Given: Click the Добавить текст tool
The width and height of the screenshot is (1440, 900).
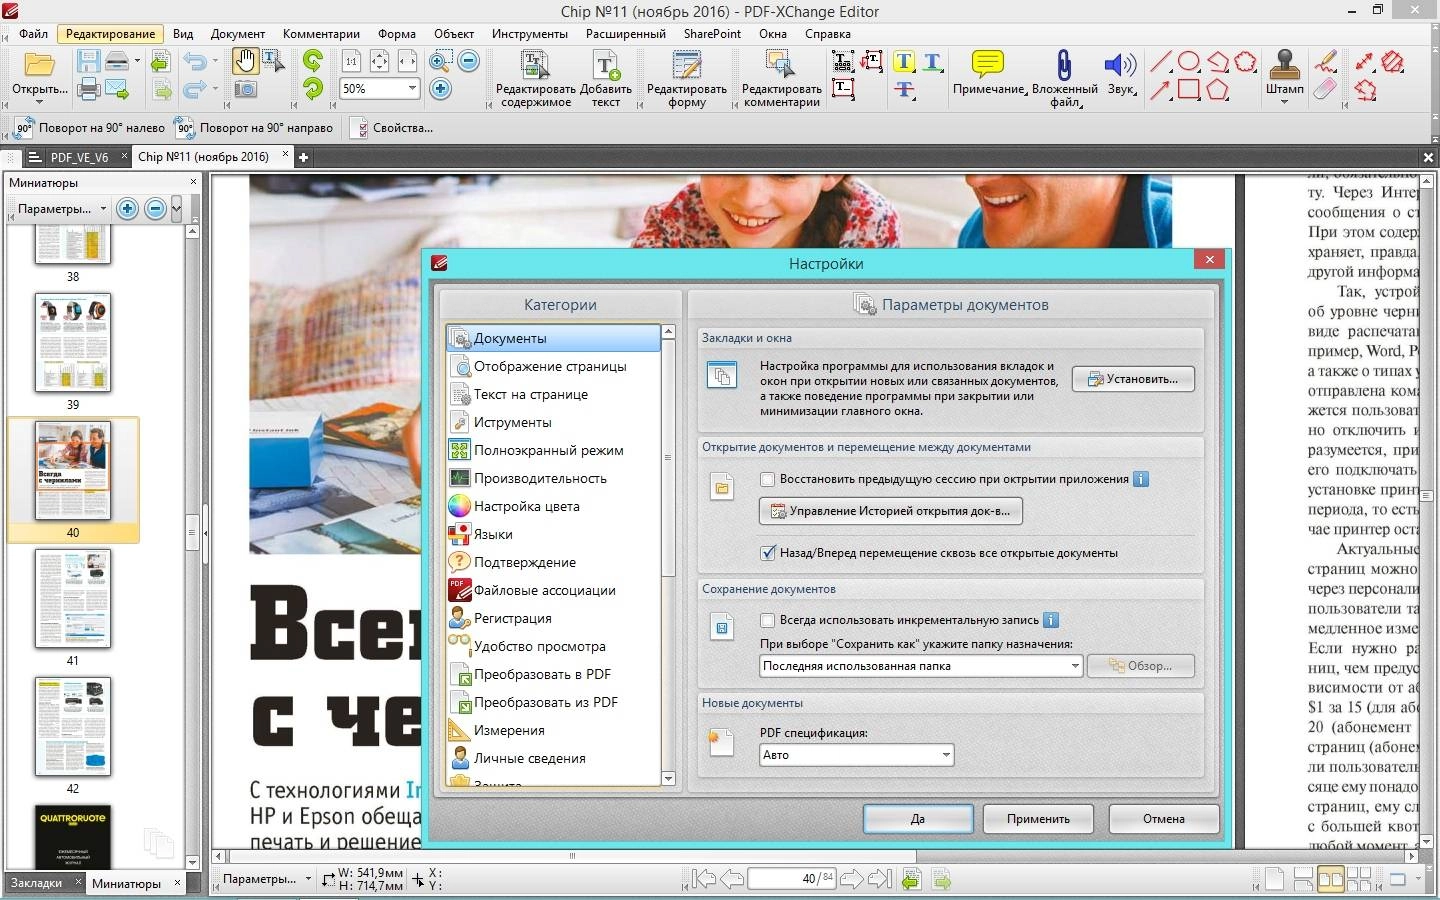Looking at the screenshot, I should tap(606, 78).
